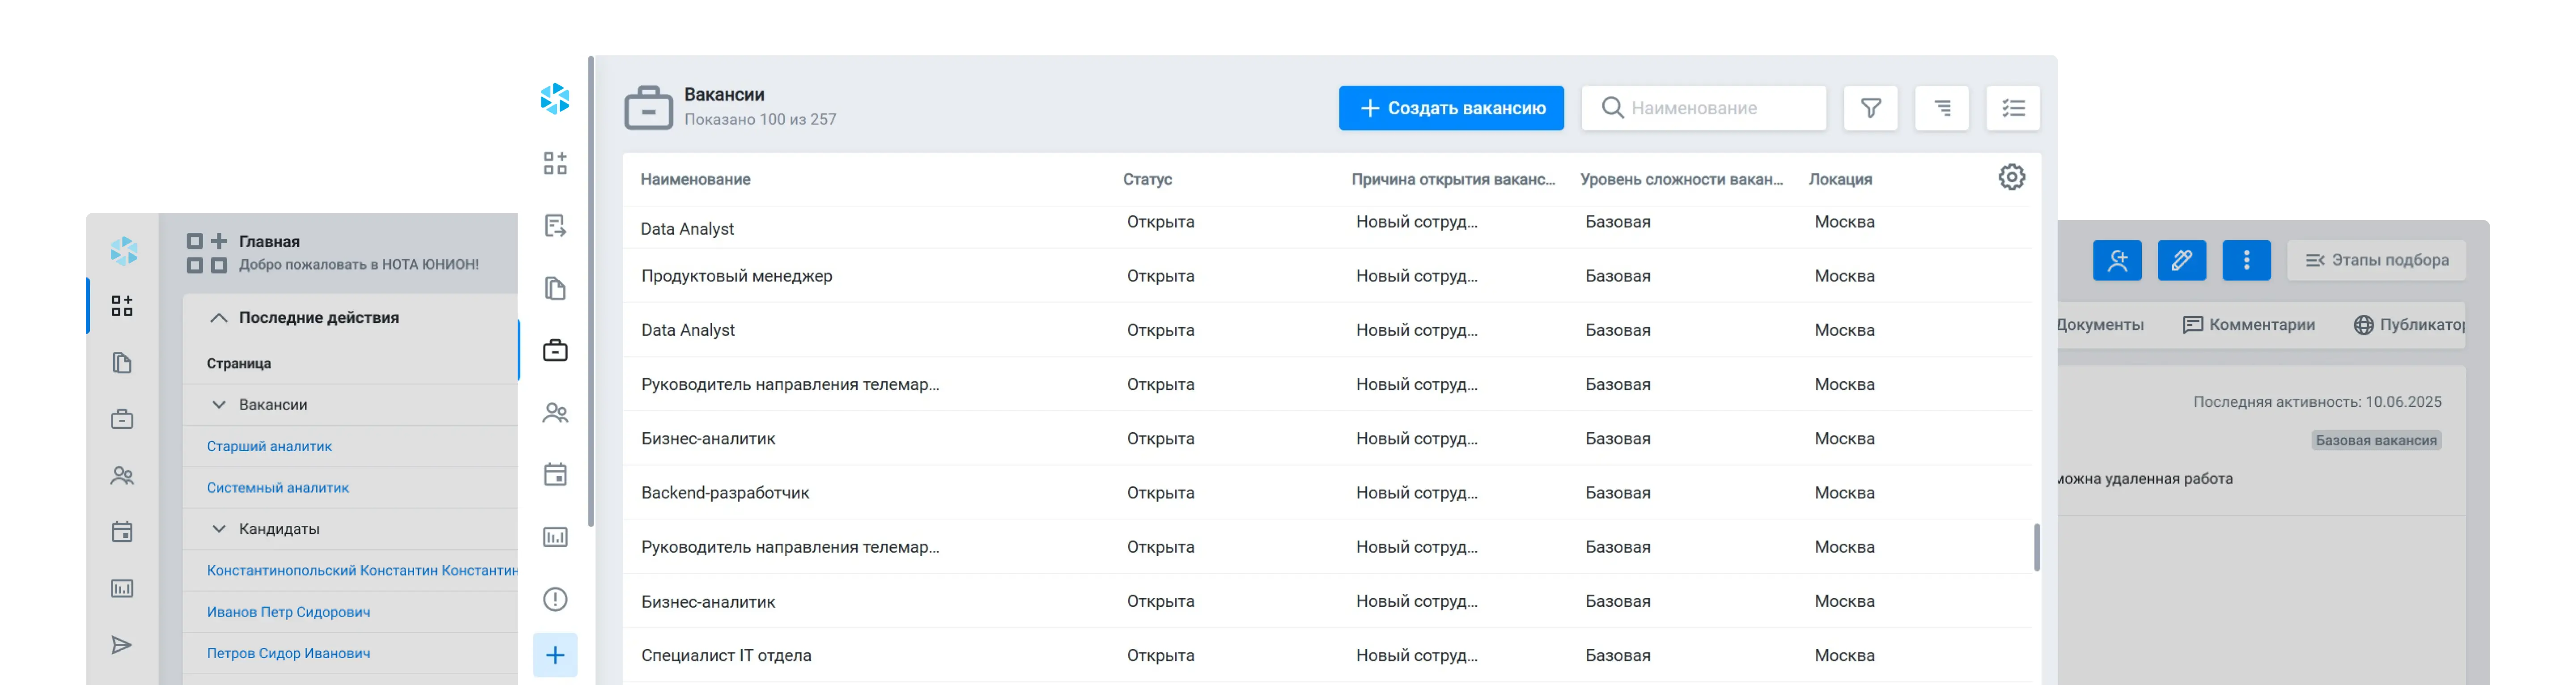Click the paper-plane send icon in the Главная sidebar

[x=122, y=645]
